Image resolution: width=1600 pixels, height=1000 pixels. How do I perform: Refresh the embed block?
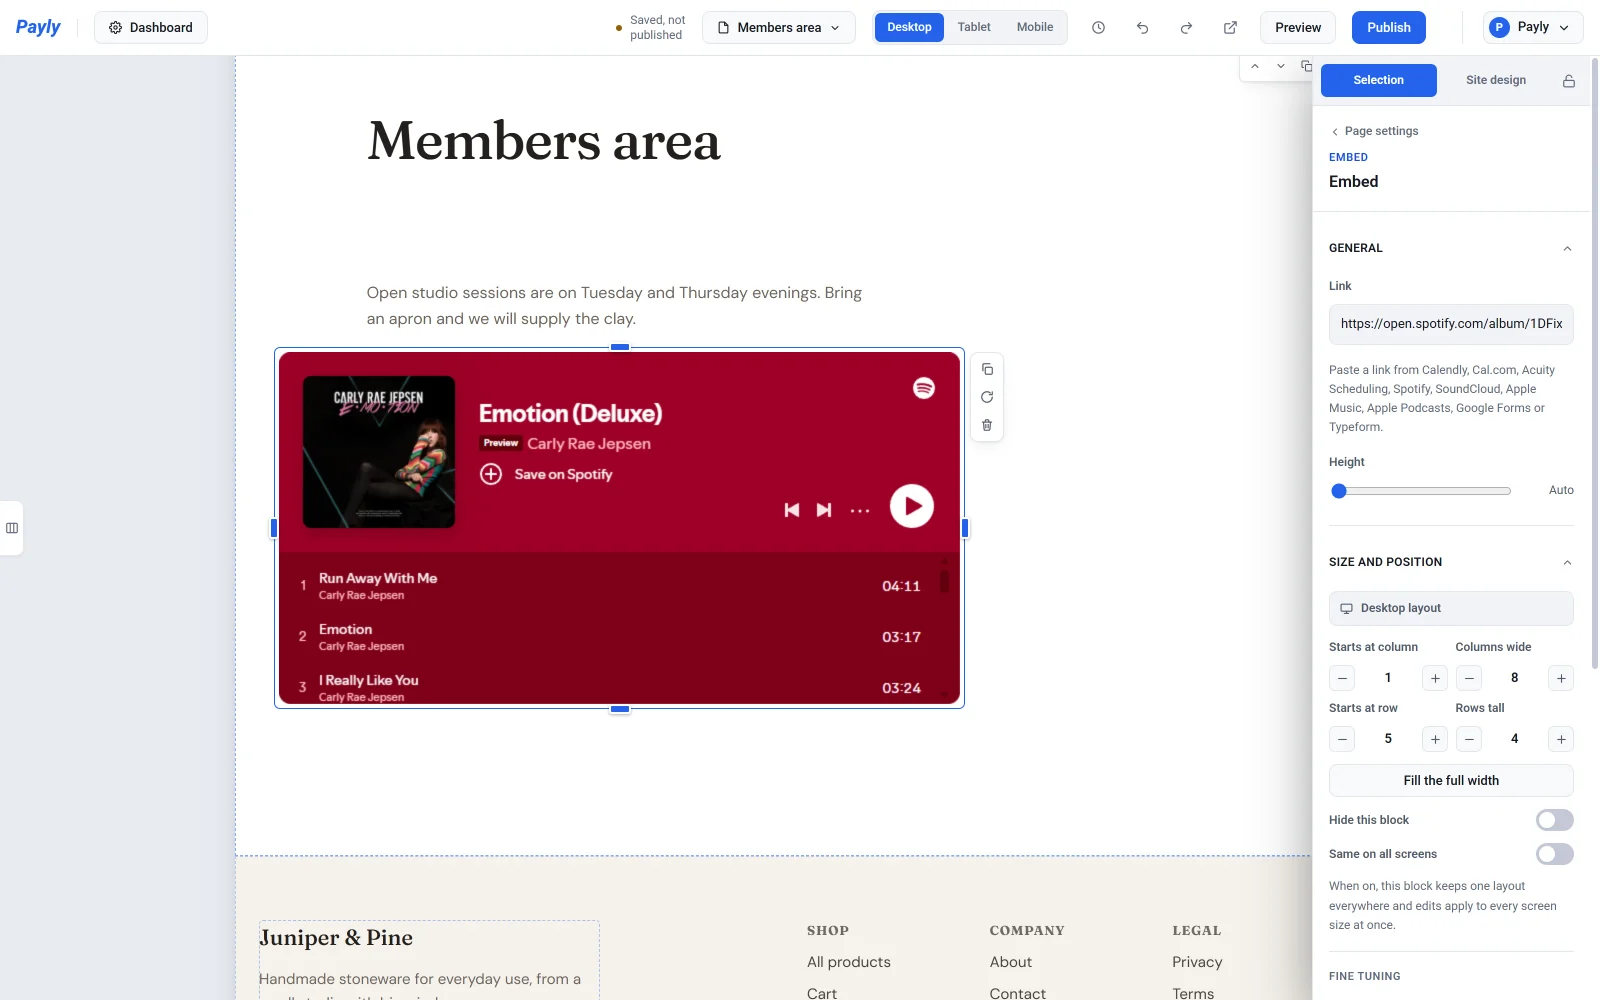987,397
